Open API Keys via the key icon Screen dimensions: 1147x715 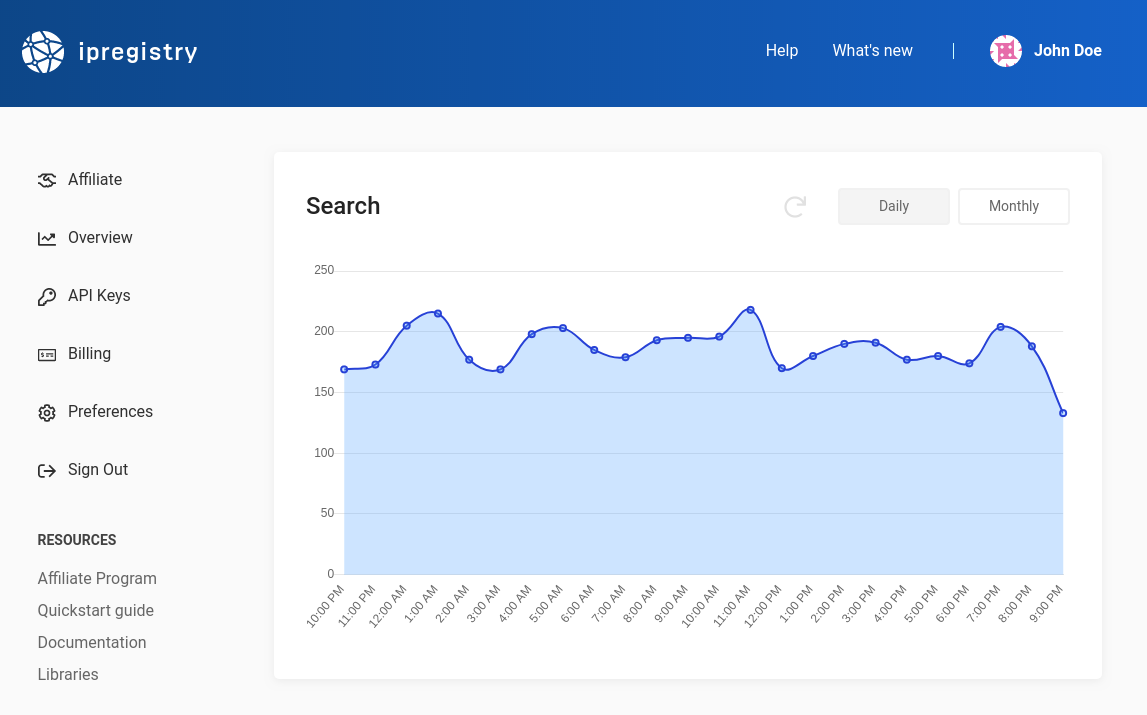[x=46, y=296]
